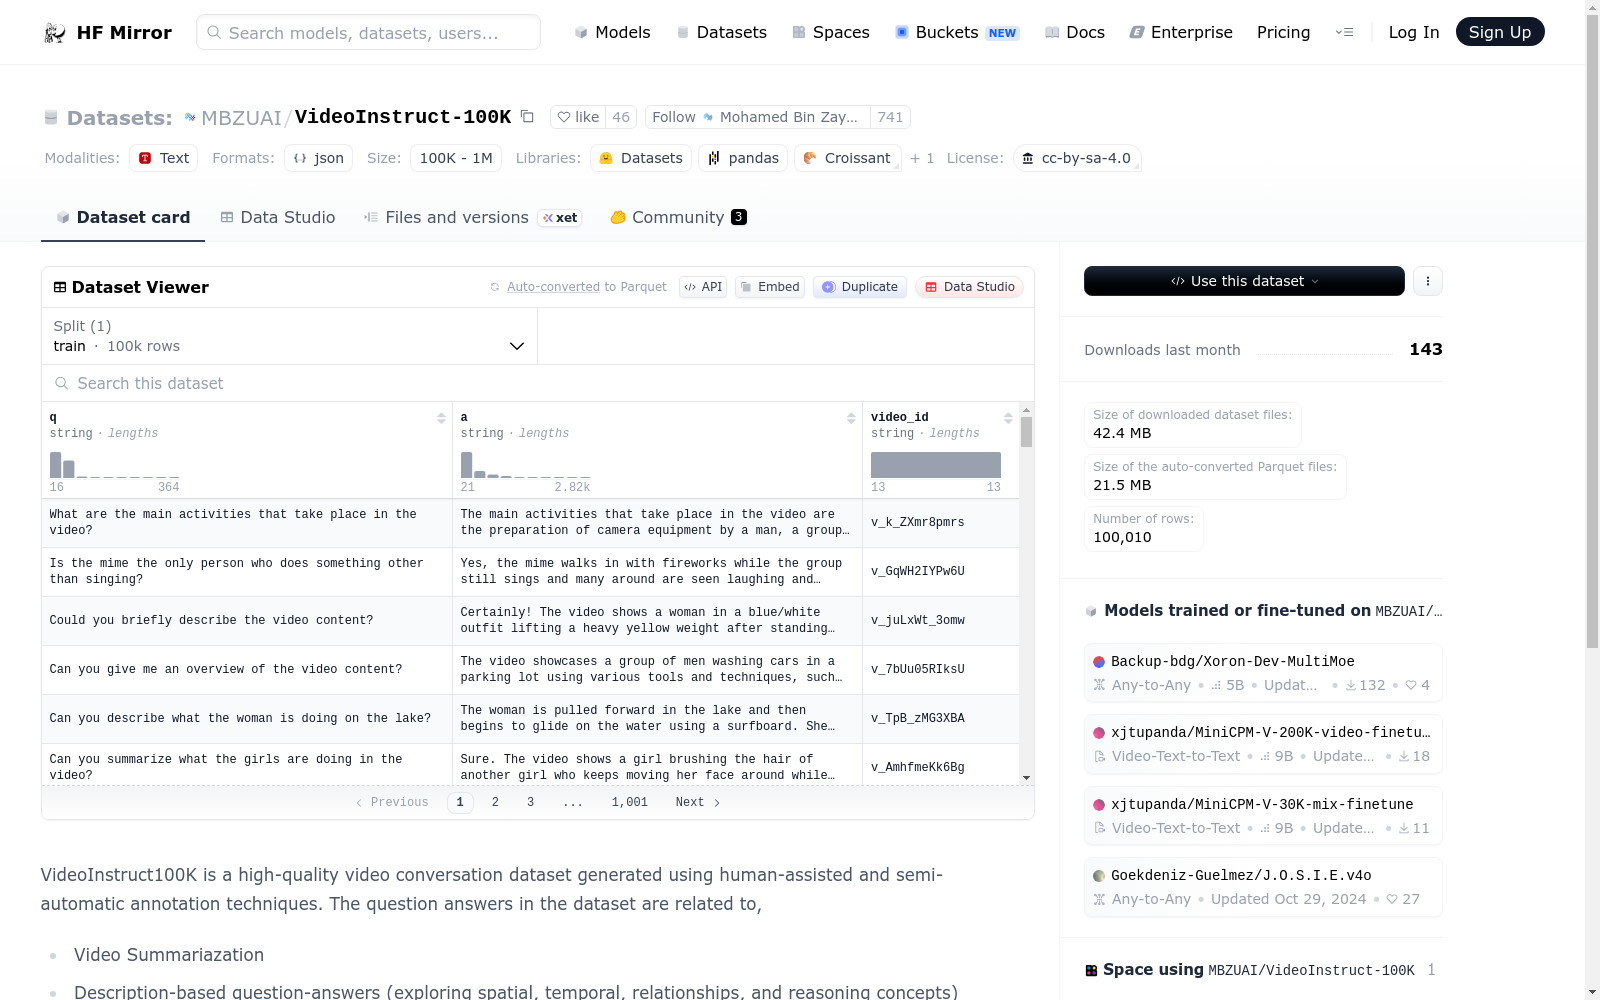Focus the top search models input
Viewport: 1600px width, 1000px height.
pos(368,32)
